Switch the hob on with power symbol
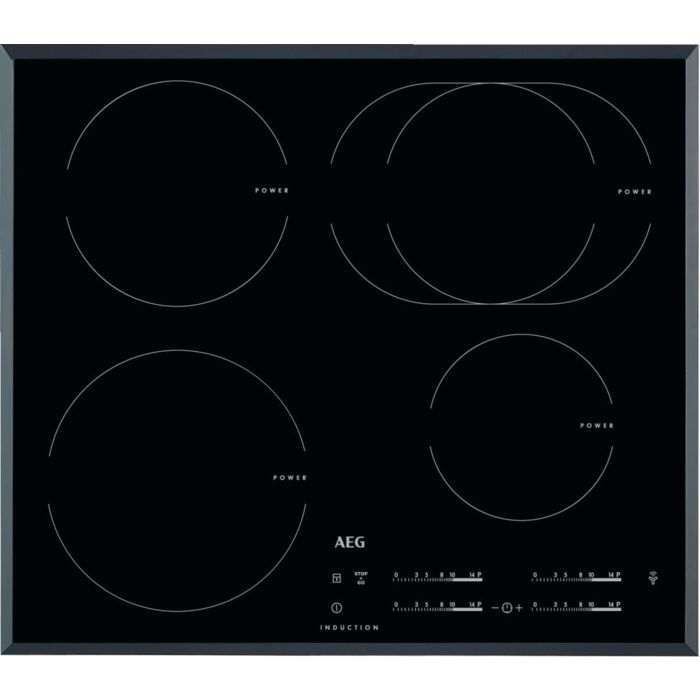Screen dimensions: 700x700 click(x=337, y=608)
